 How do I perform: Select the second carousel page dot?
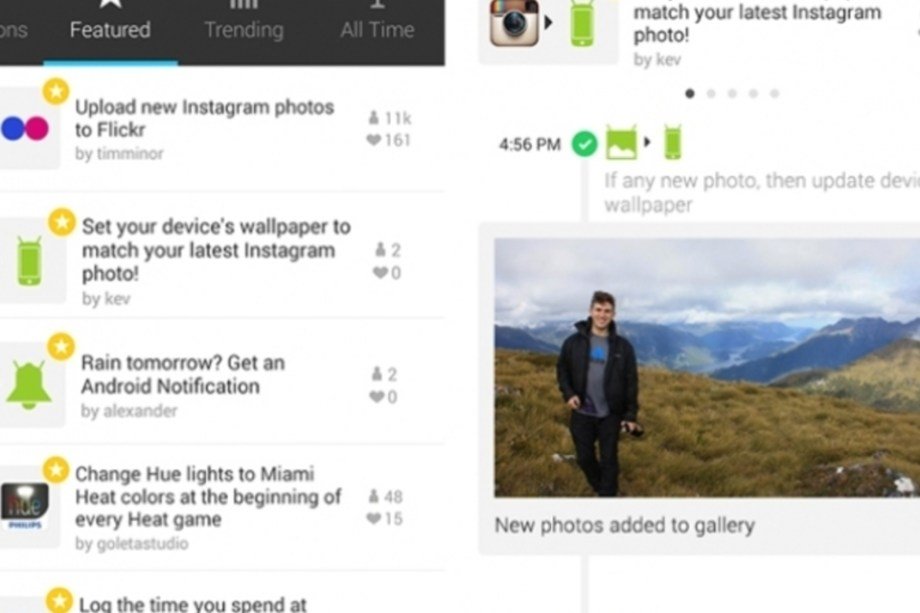click(x=711, y=93)
